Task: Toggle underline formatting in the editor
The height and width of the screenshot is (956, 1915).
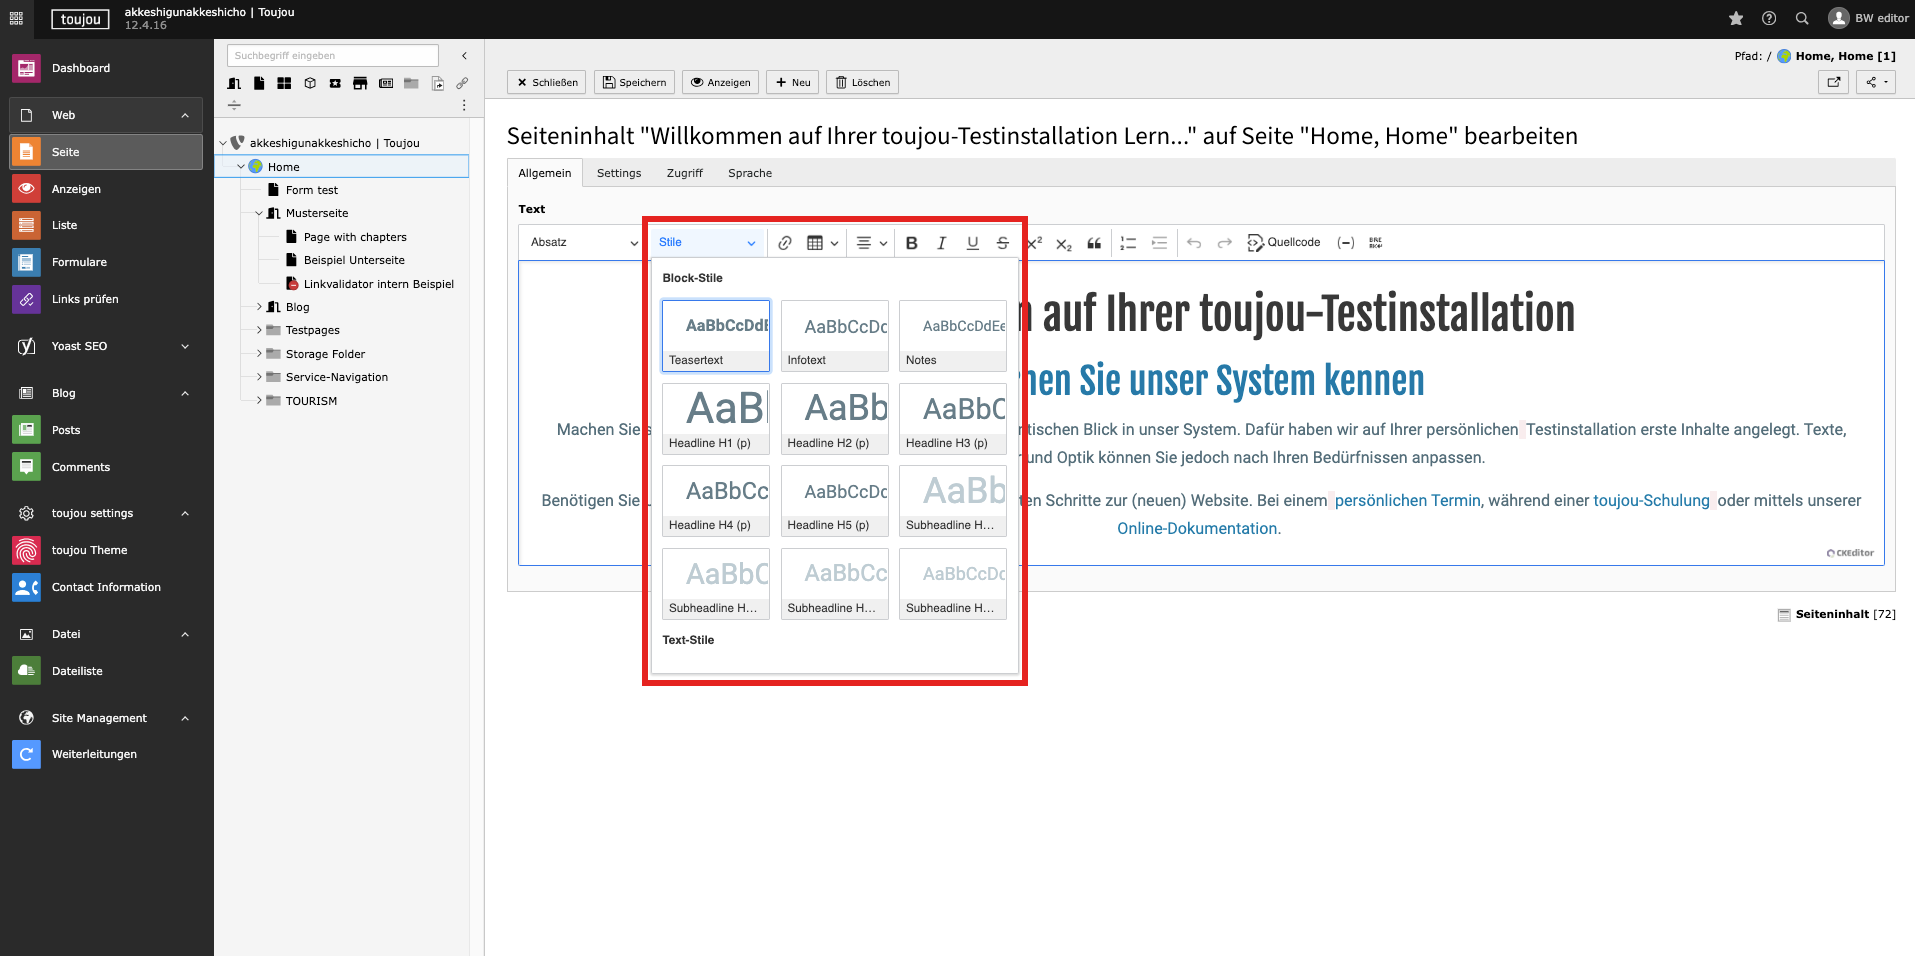Action: 972,242
